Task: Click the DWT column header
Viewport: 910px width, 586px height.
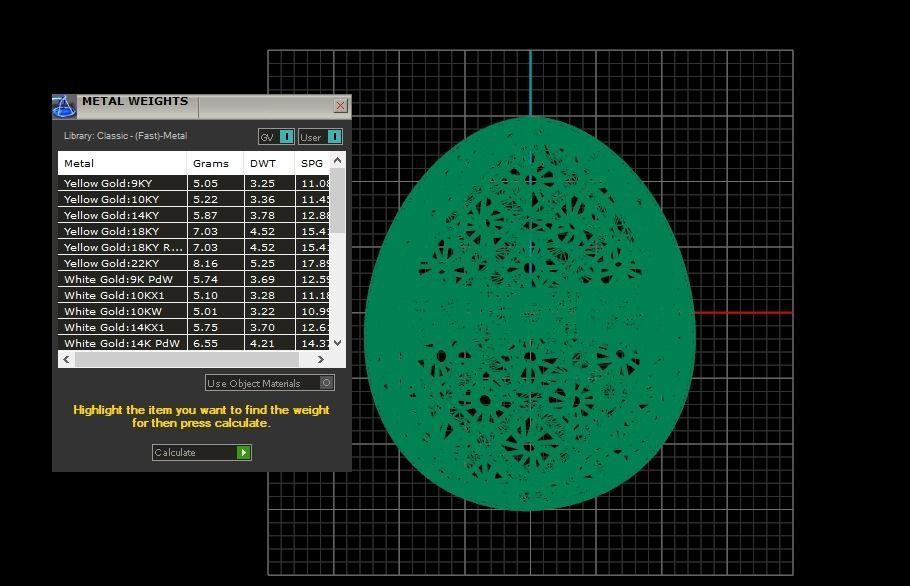Action: point(269,164)
